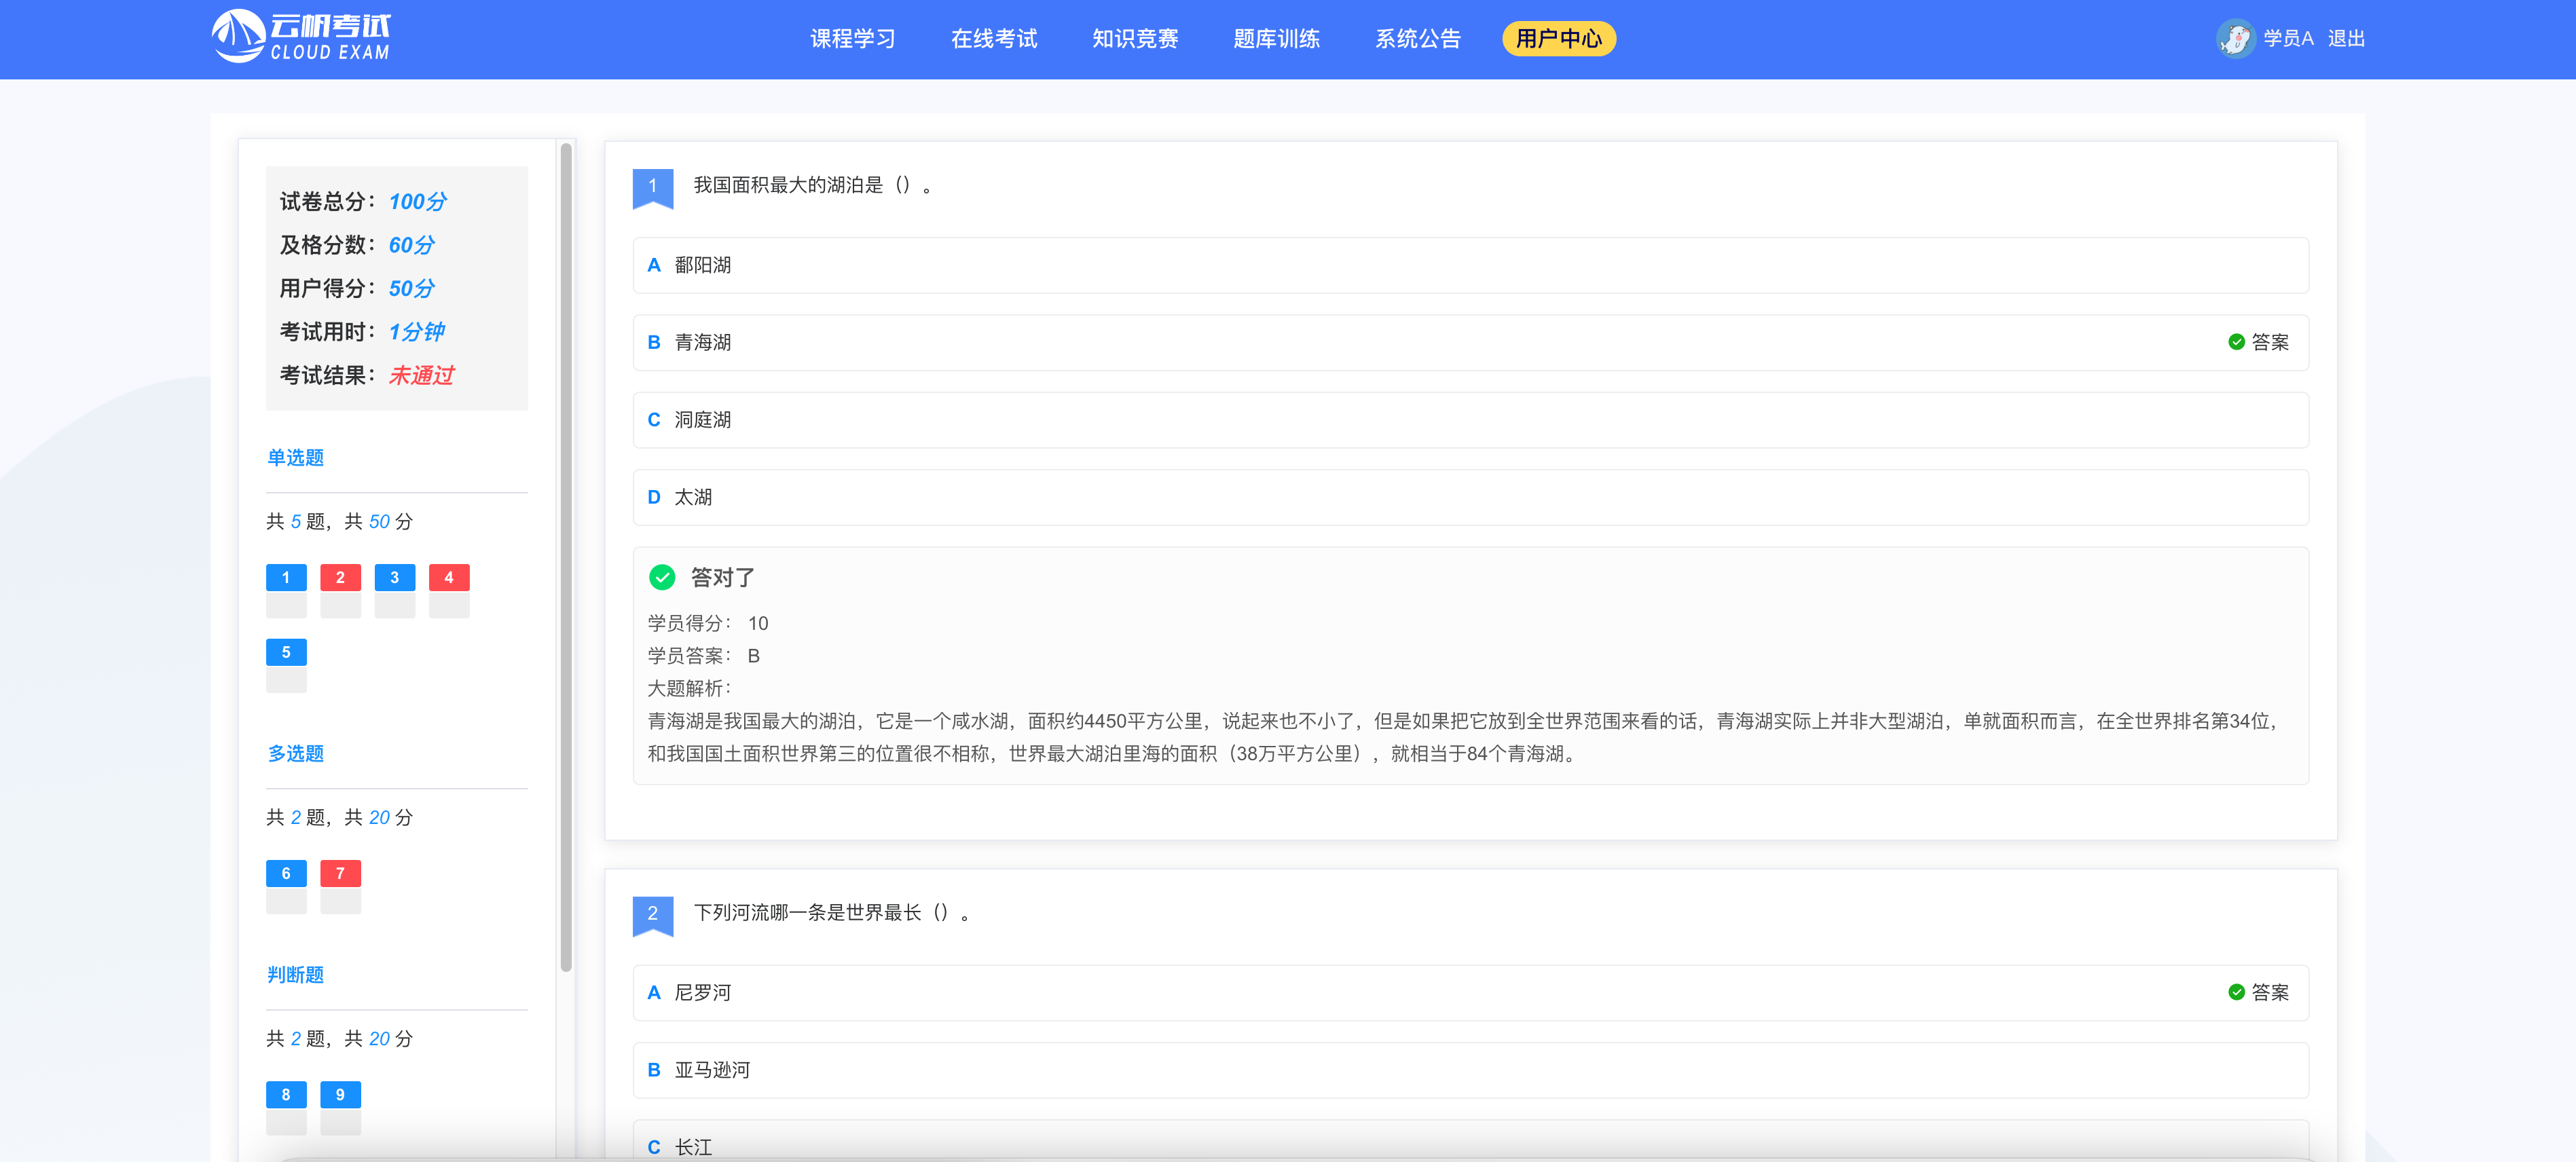The height and width of the screenshot is (1162, 2576).
Task: Click the 学员答案 B line
Action: coord(704,656)
